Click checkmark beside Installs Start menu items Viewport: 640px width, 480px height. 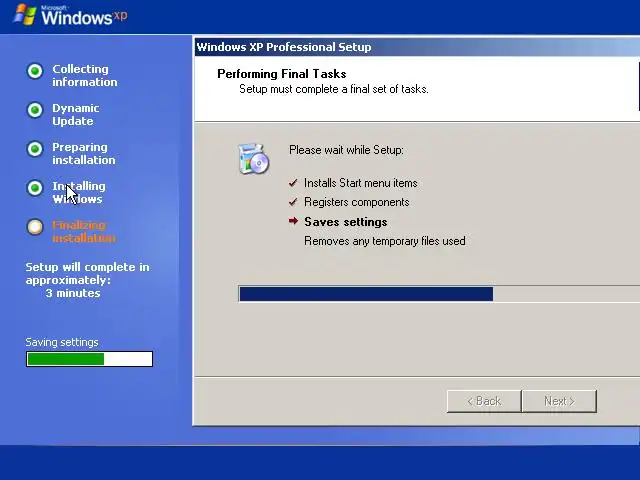point(293,183)
